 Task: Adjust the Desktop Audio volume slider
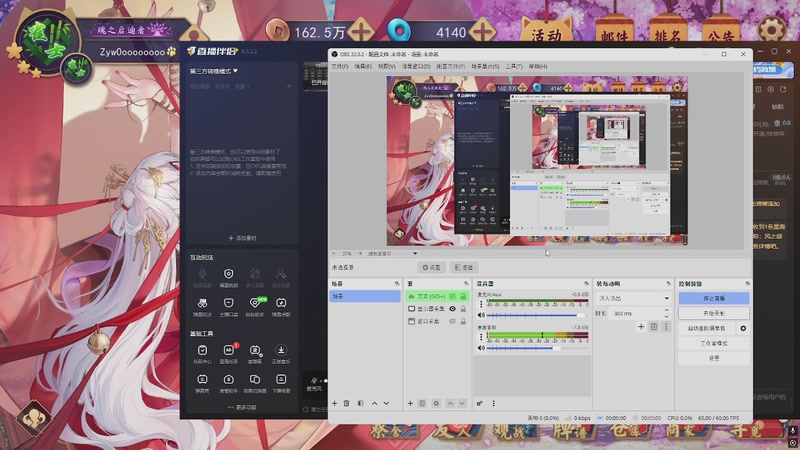(538, 348)
